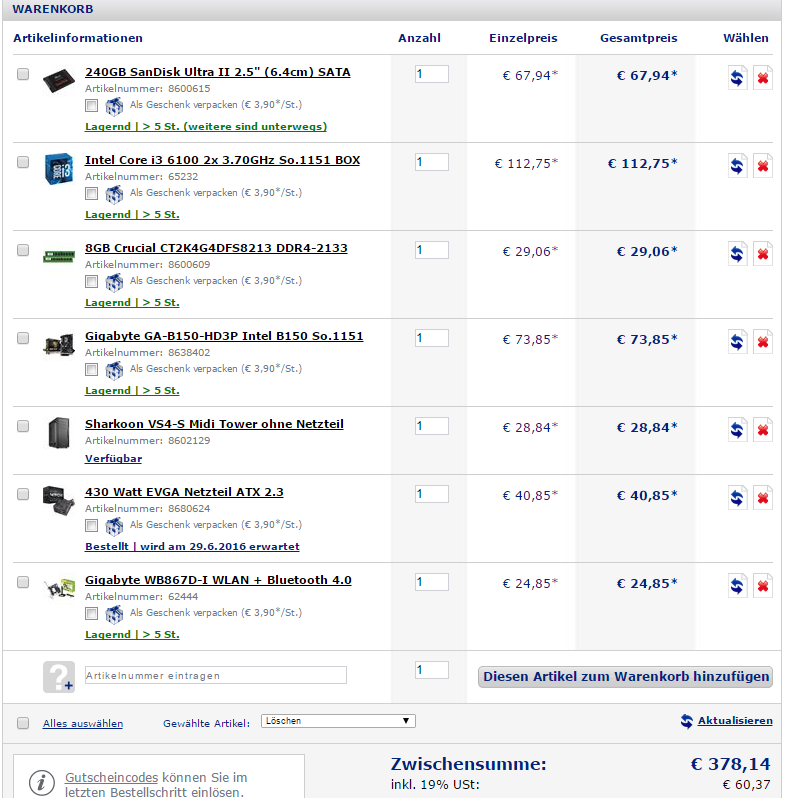792x798 pixels.
Task: Open the Gewählte Artikel Löschen dropdown
Action: (x=338, y=721)
